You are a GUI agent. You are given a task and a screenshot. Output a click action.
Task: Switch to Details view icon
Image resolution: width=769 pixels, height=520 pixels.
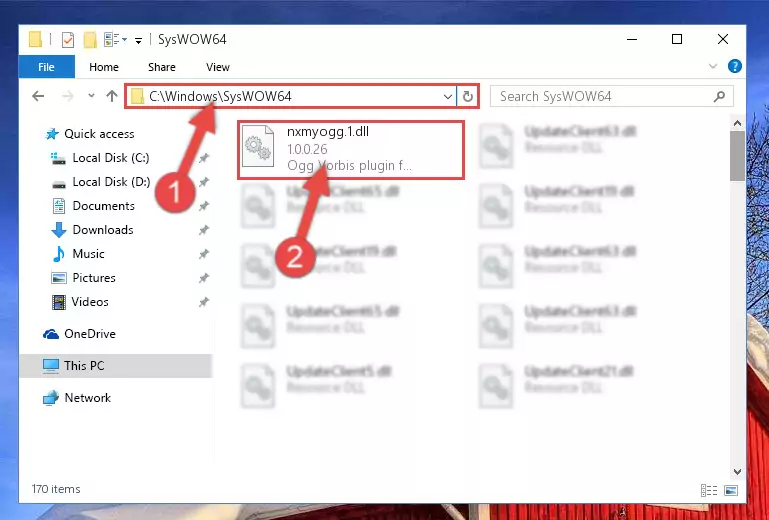tap(709, 490)
